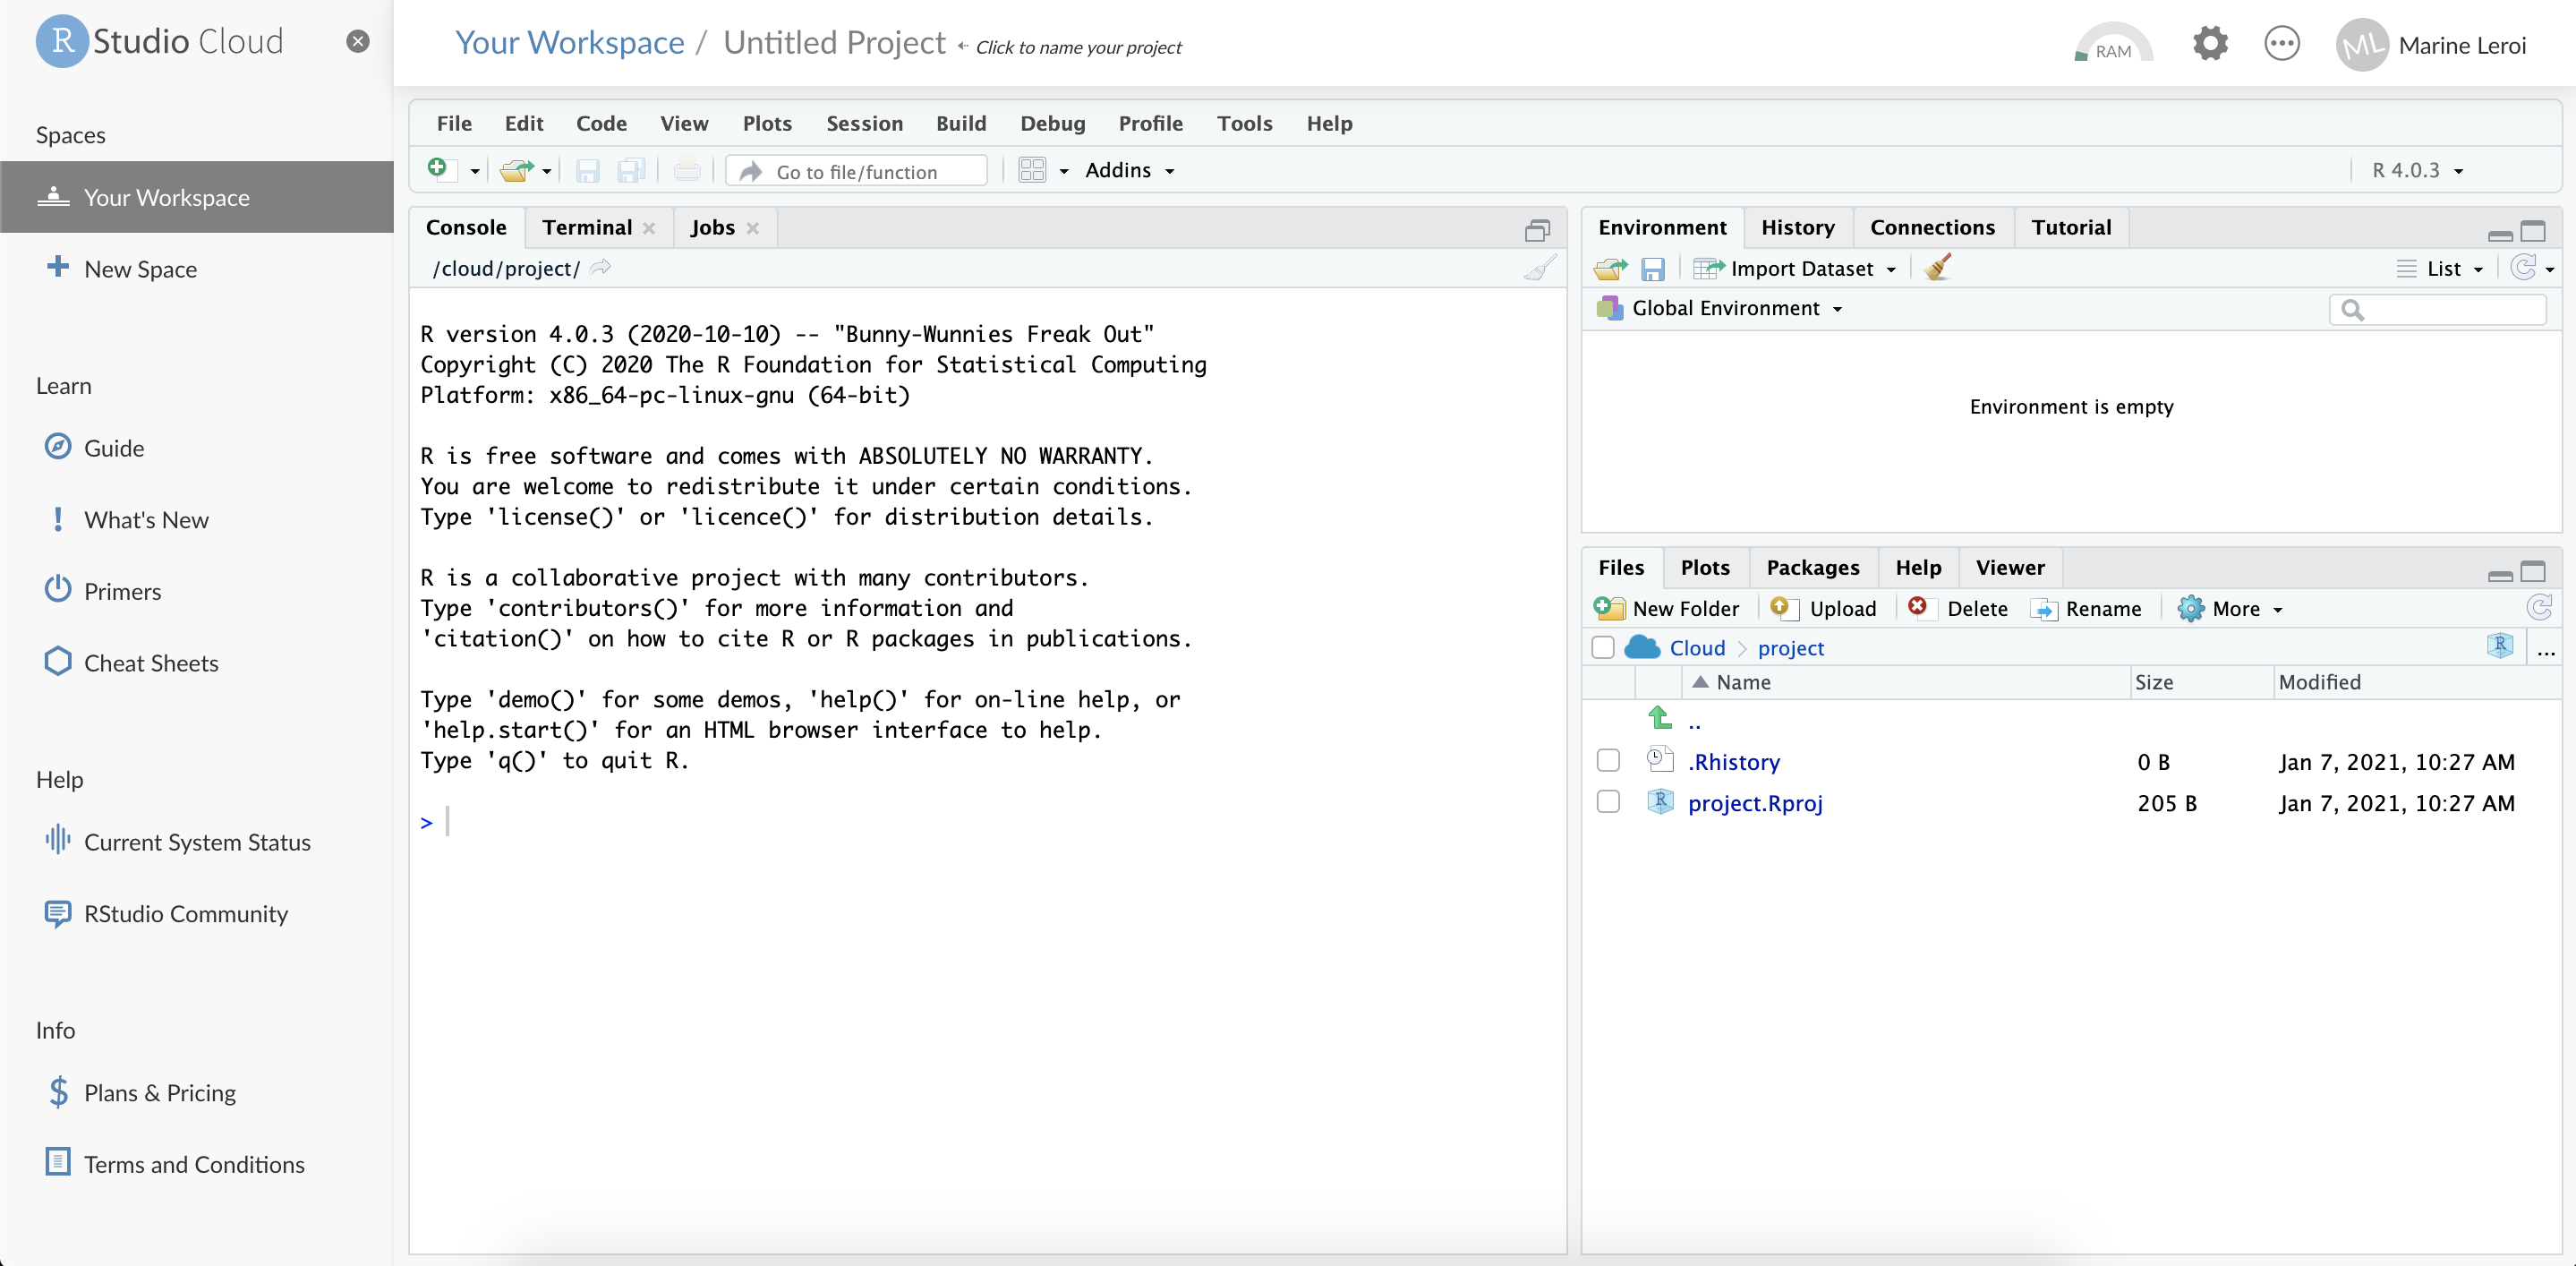Screen dimensions: 2576x1266
Task: Open the Import Dataset dropdown
Action: coord(1795,268)
